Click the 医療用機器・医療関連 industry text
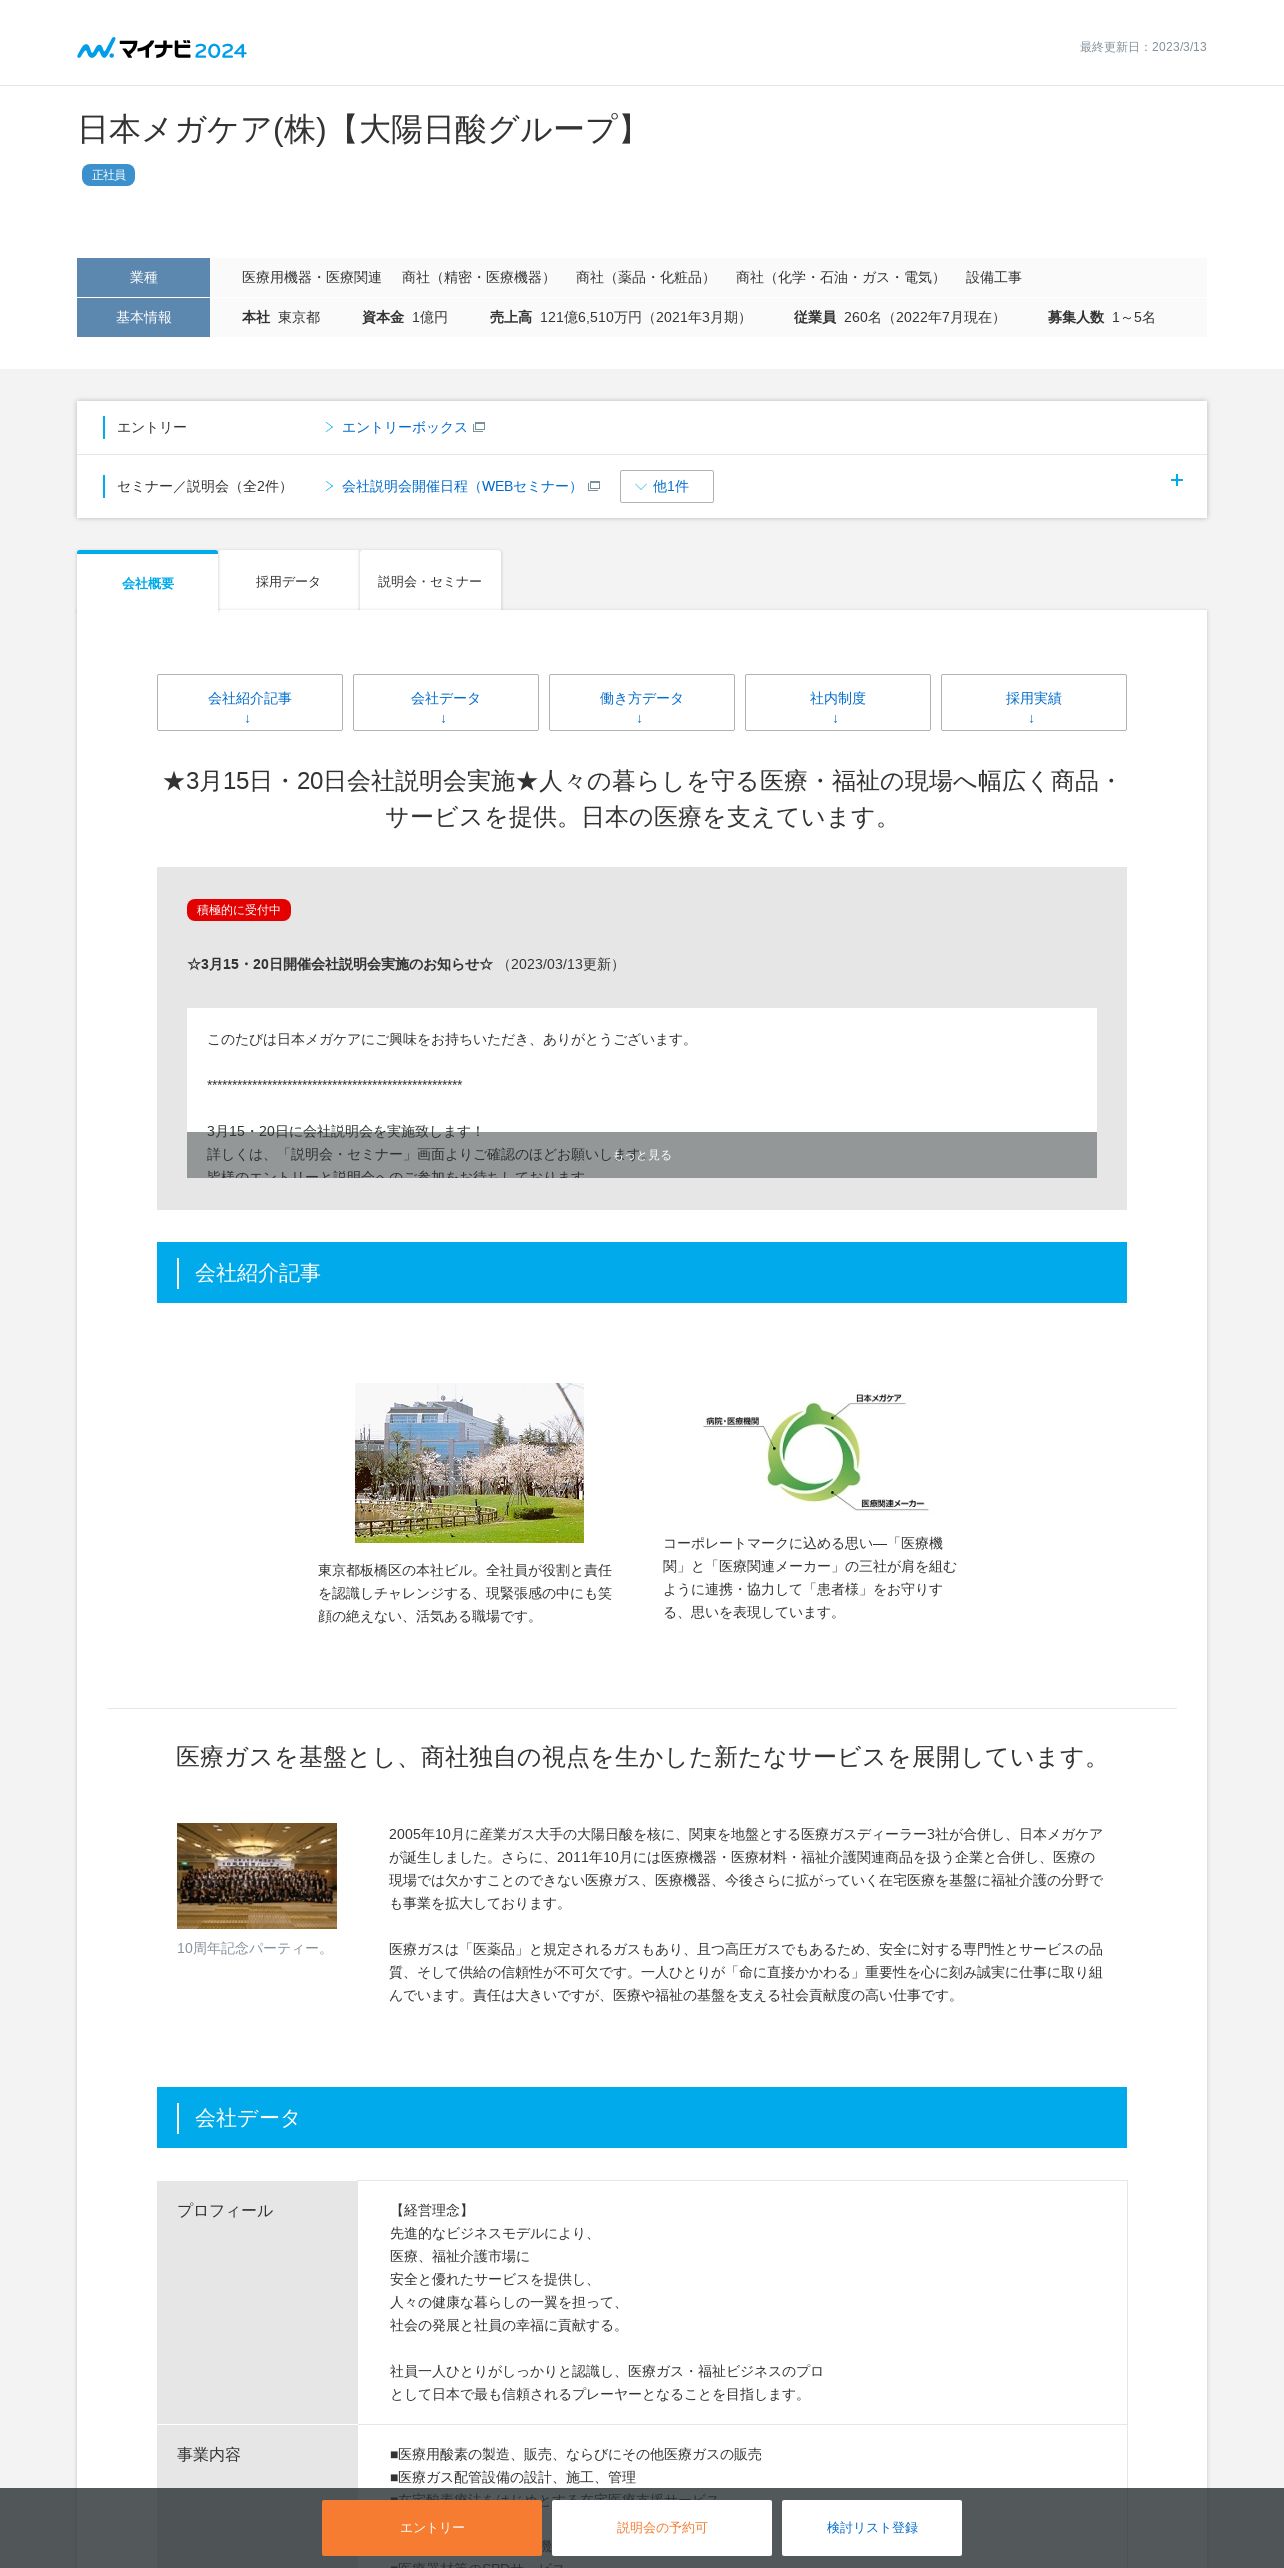Image resolution: width=1284 pixels, height=2568 pixels. point(312,277)
